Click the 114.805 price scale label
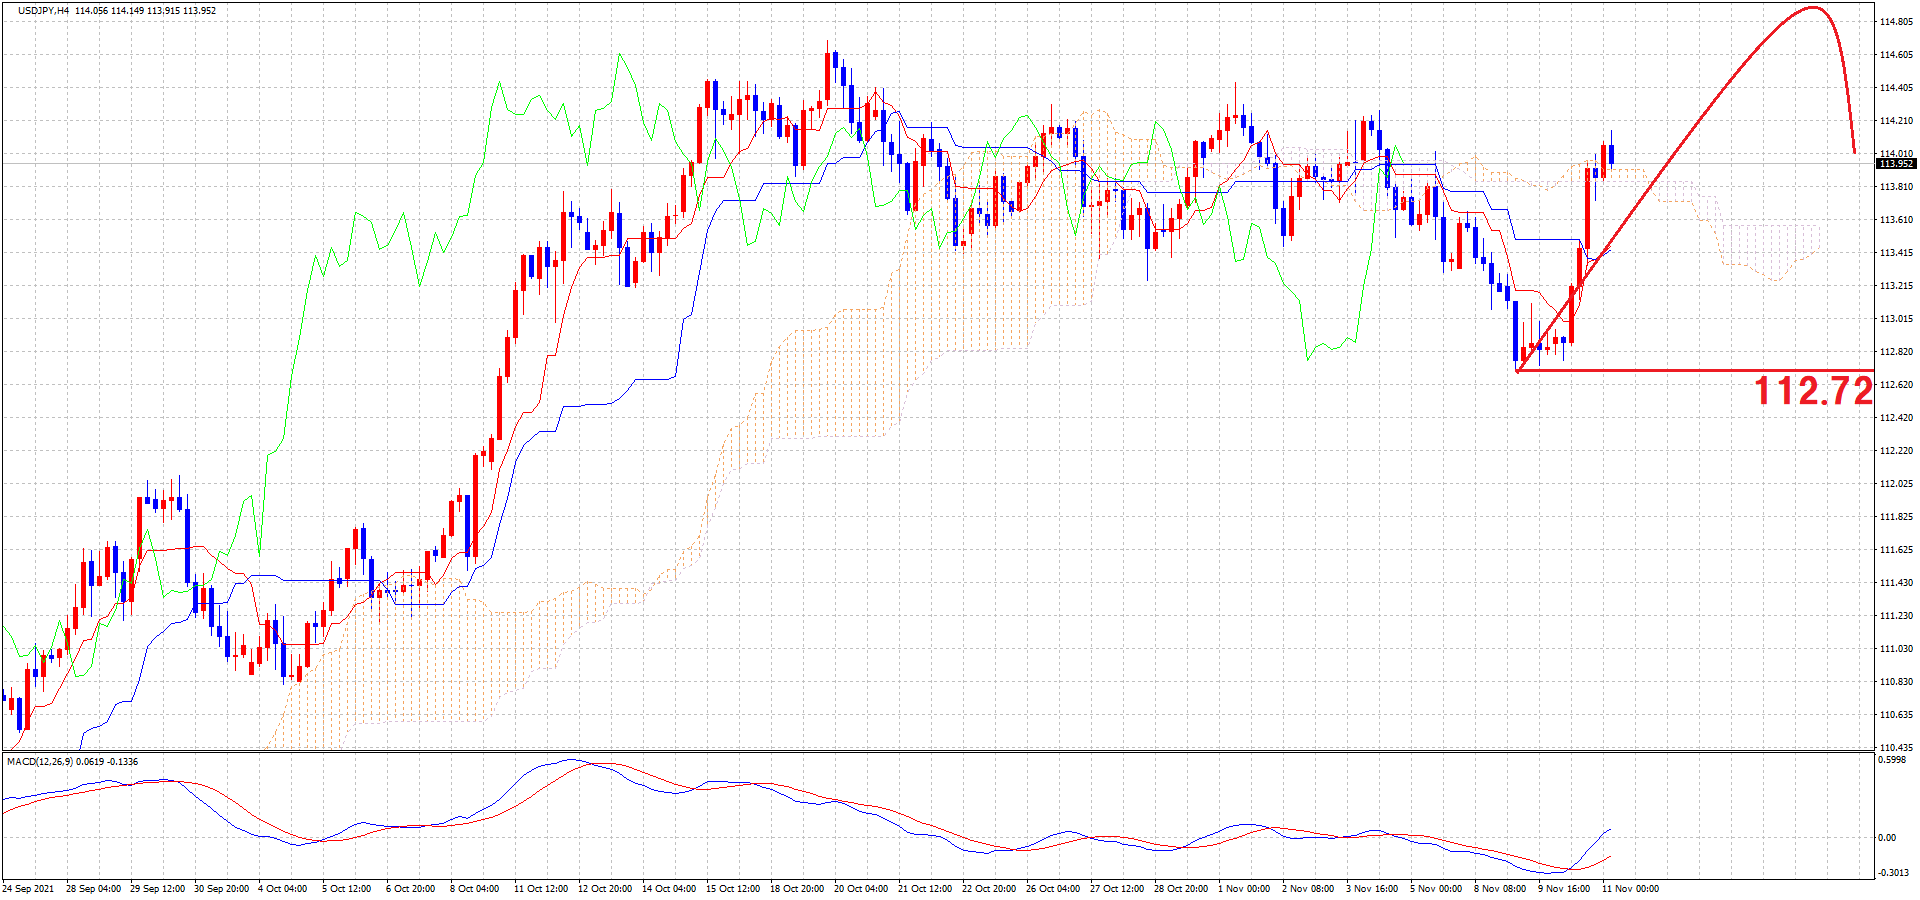The width and height of the screenshot is (1920, 900). click(1896, 22)
